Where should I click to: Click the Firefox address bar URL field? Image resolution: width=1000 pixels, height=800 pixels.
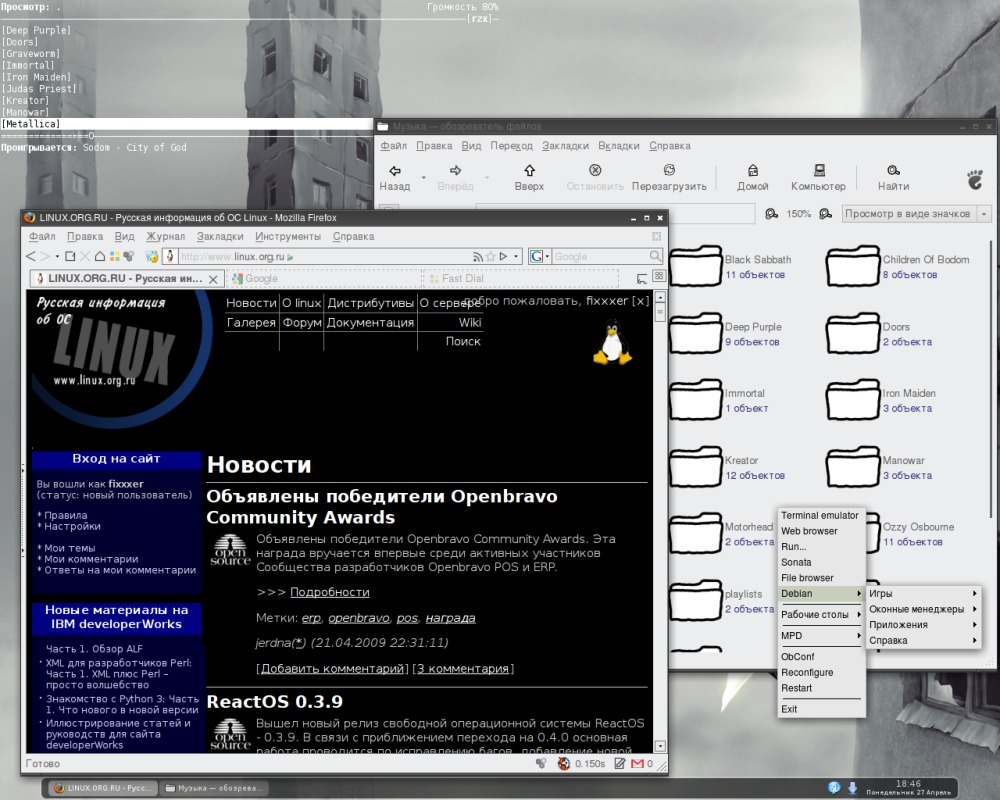point(325,256)
